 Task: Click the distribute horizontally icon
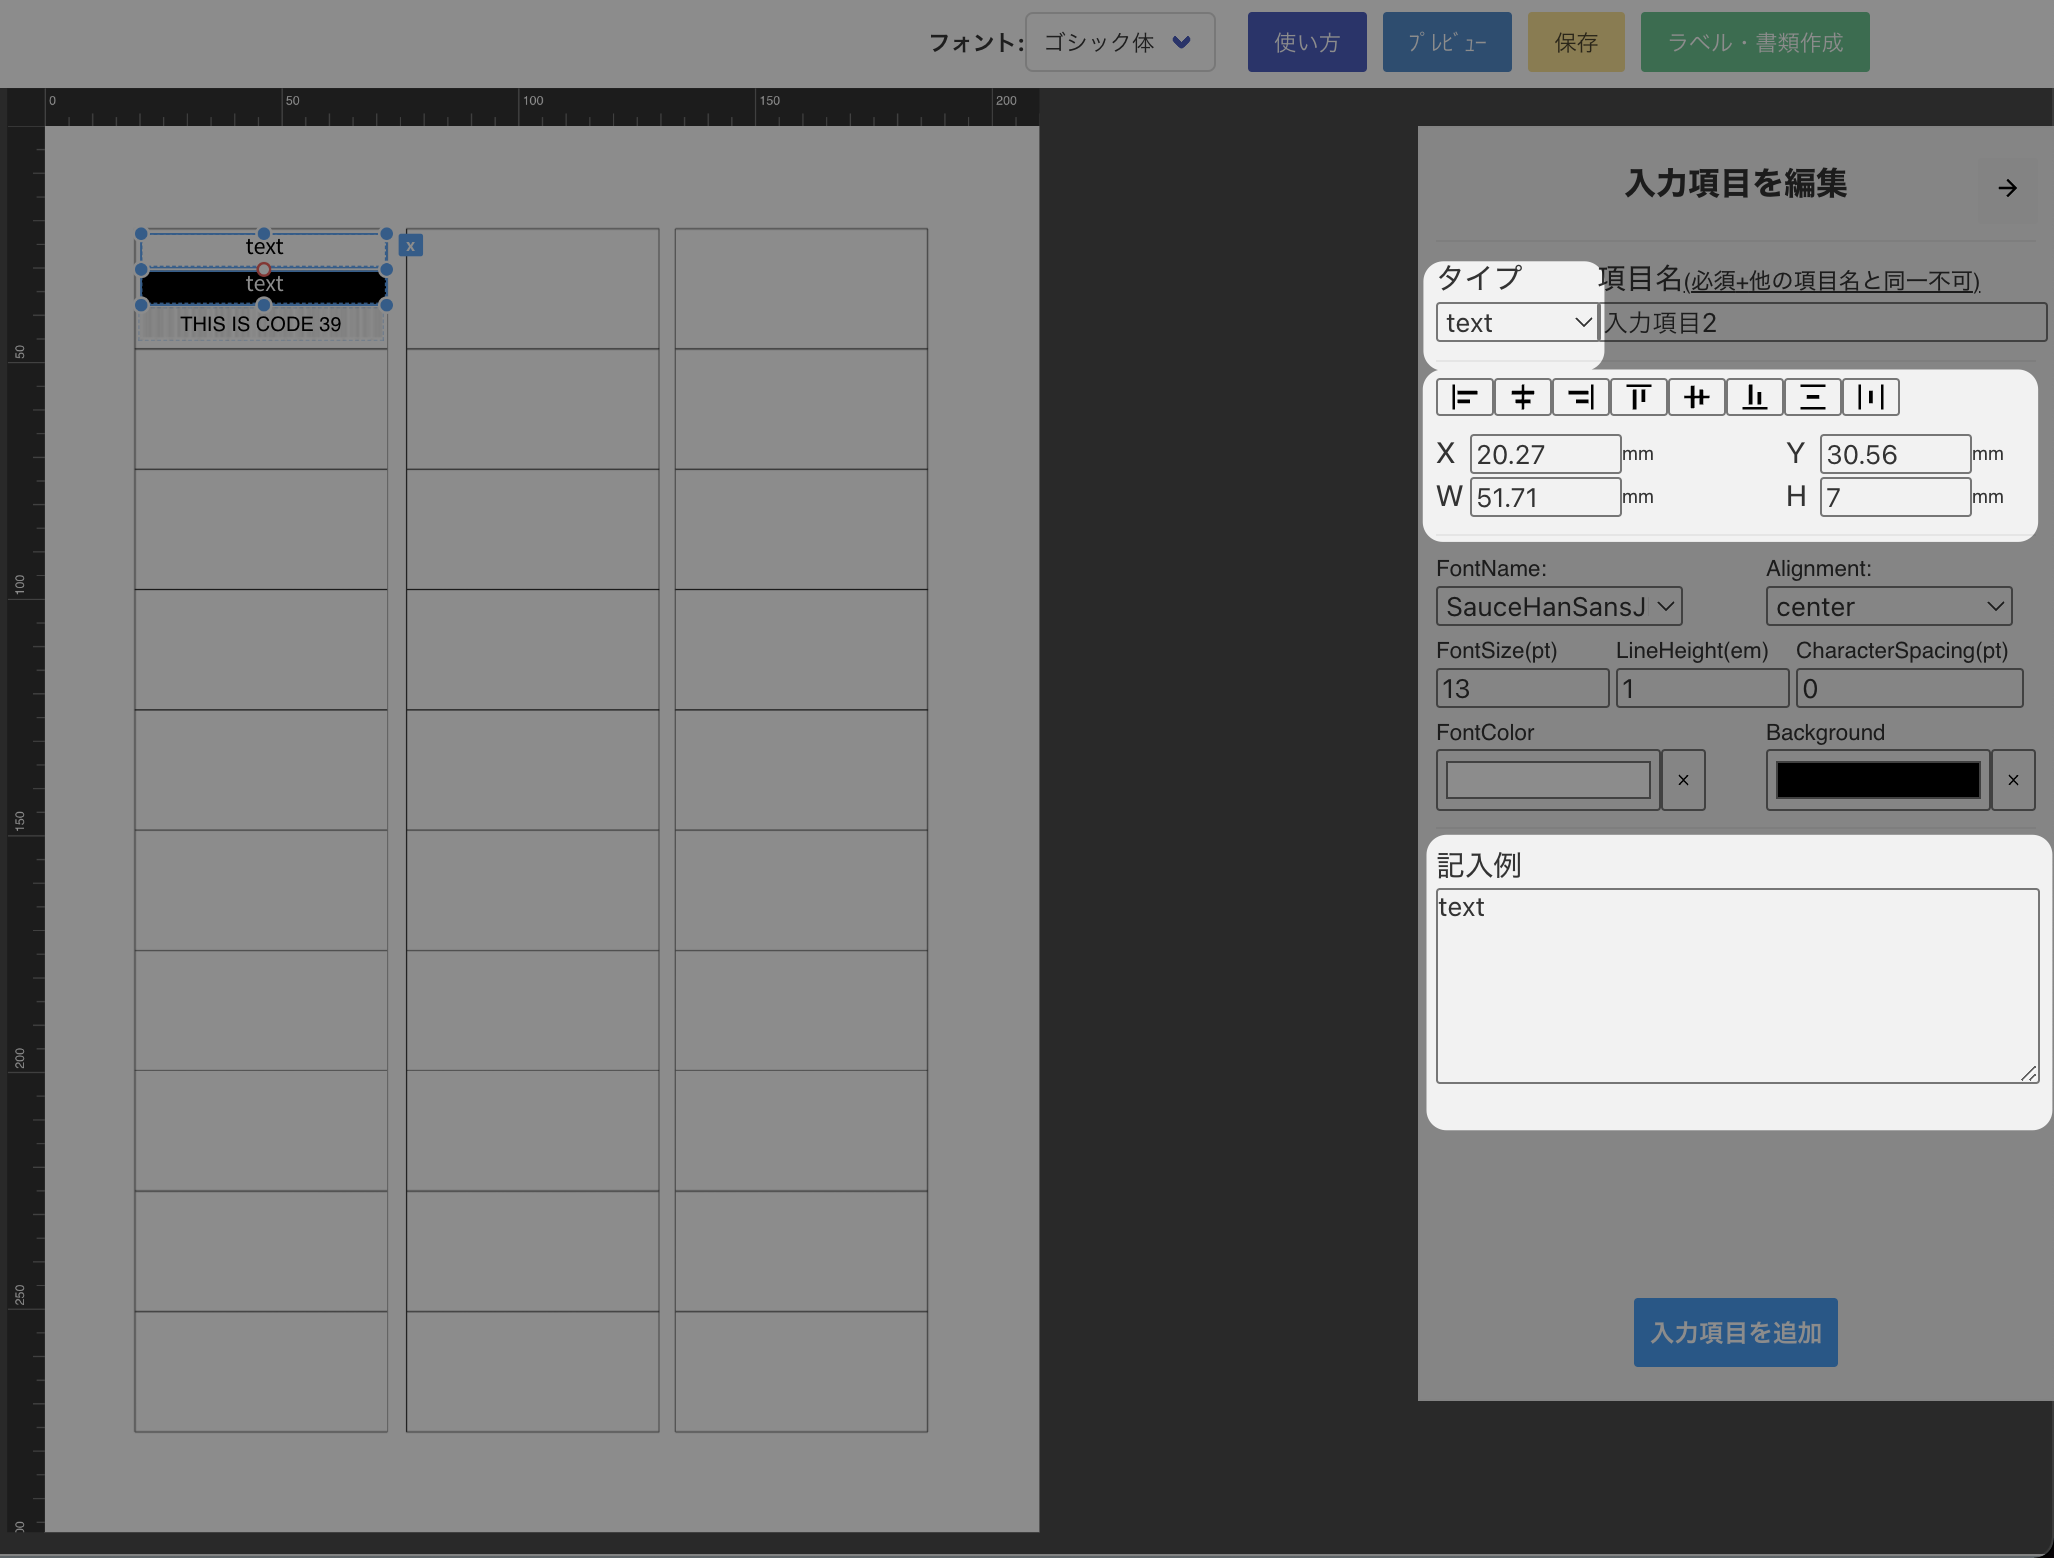coord(1871,397)
